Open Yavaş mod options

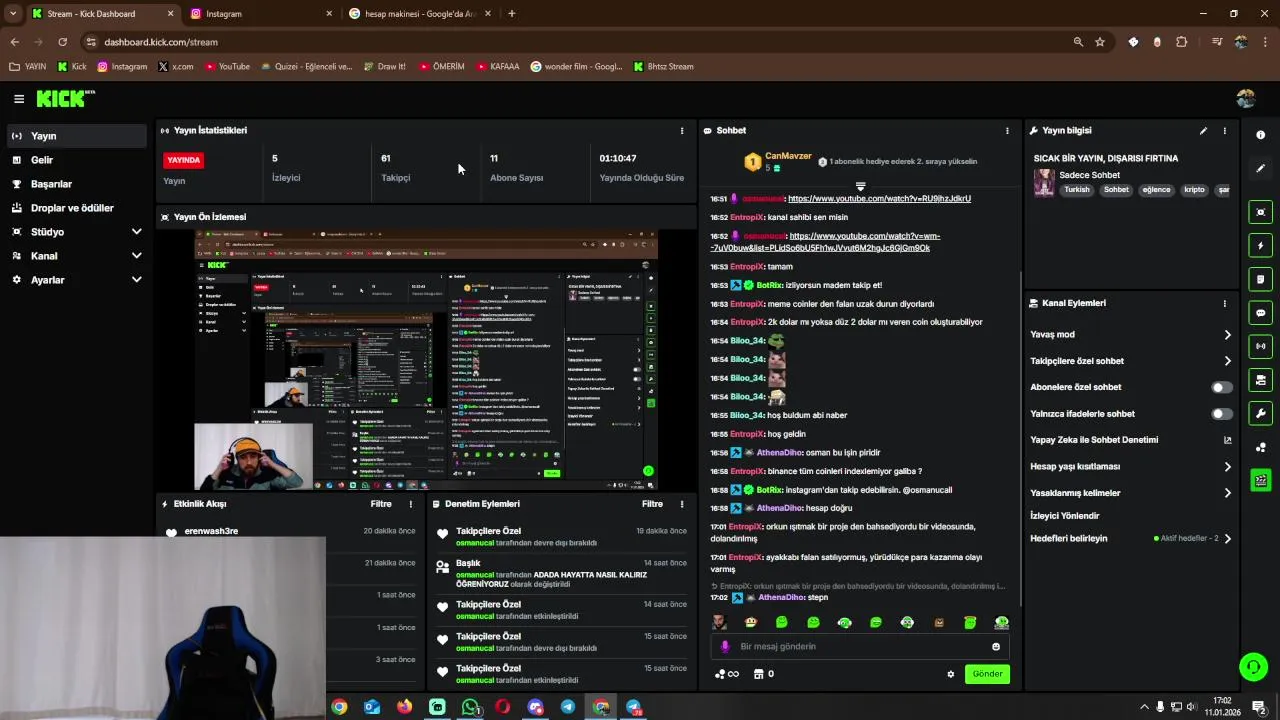click(x=1130, y=334)
